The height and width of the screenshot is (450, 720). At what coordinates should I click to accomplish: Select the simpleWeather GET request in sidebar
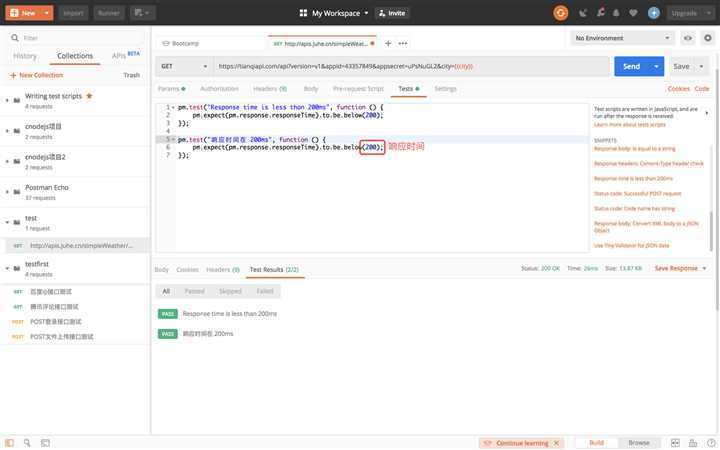[76, 246]
